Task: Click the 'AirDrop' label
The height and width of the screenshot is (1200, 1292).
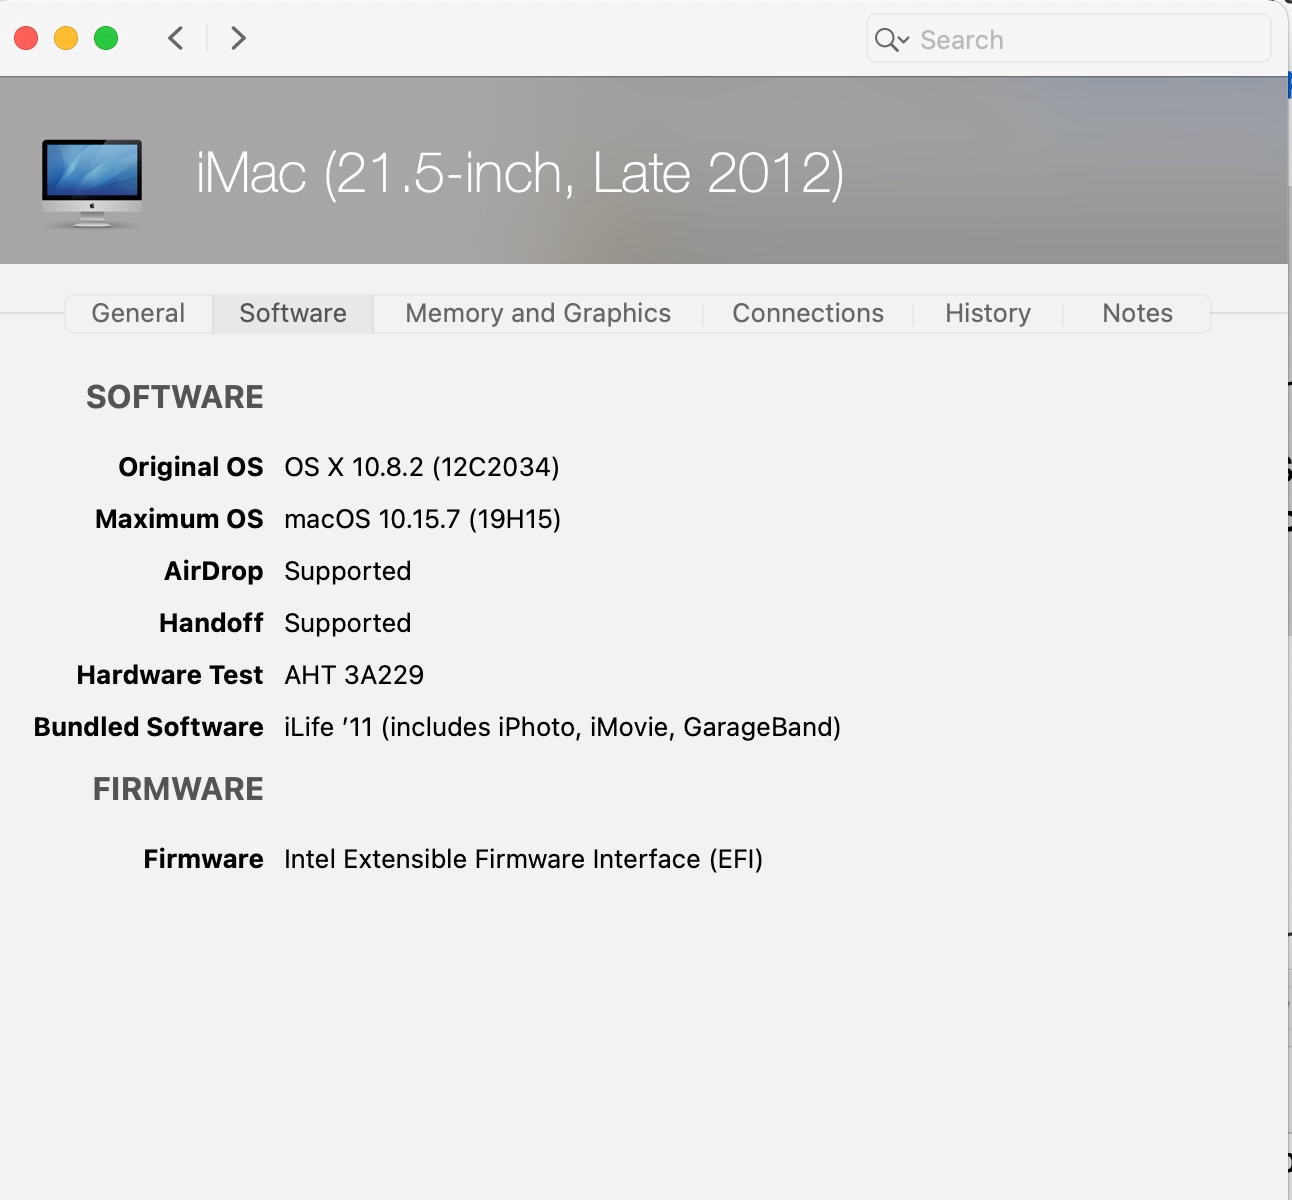Action: coord(214,571)
